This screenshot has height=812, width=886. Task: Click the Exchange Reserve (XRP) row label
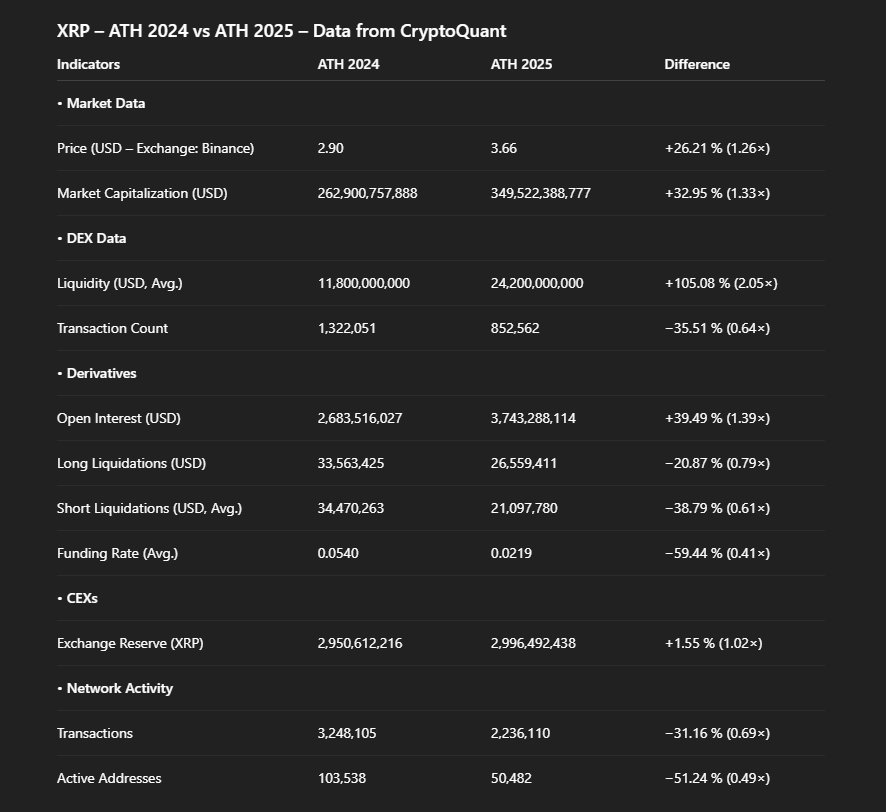(130, 643)
